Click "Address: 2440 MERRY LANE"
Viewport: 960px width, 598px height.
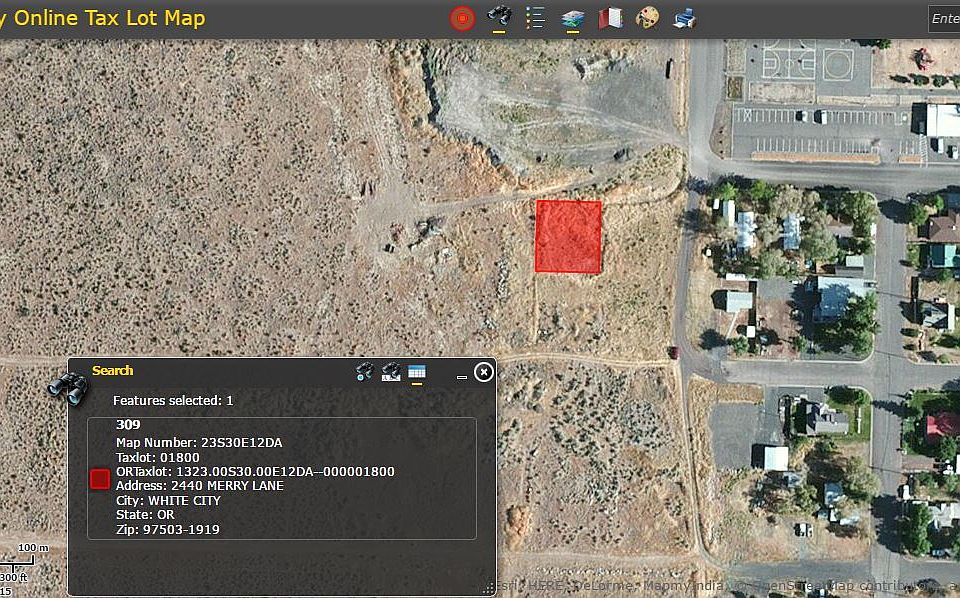pos(200,485)
